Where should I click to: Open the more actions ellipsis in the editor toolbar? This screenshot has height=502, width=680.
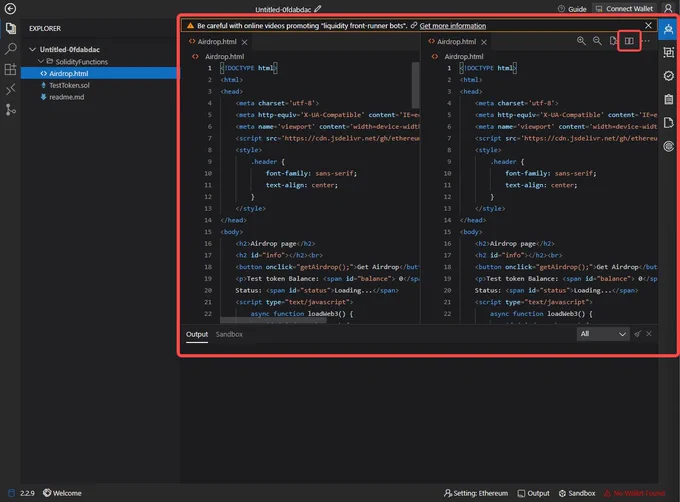[647, 41]
